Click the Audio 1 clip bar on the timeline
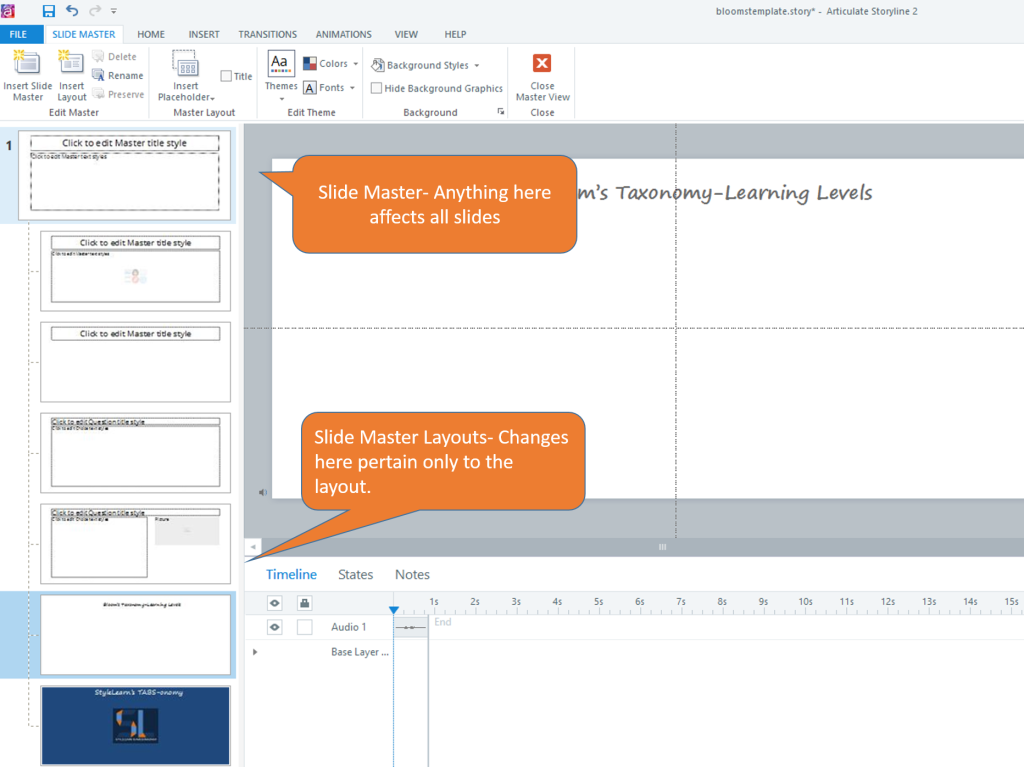The height and width of the screenshot is (767, 1024). tap(410, 627)
